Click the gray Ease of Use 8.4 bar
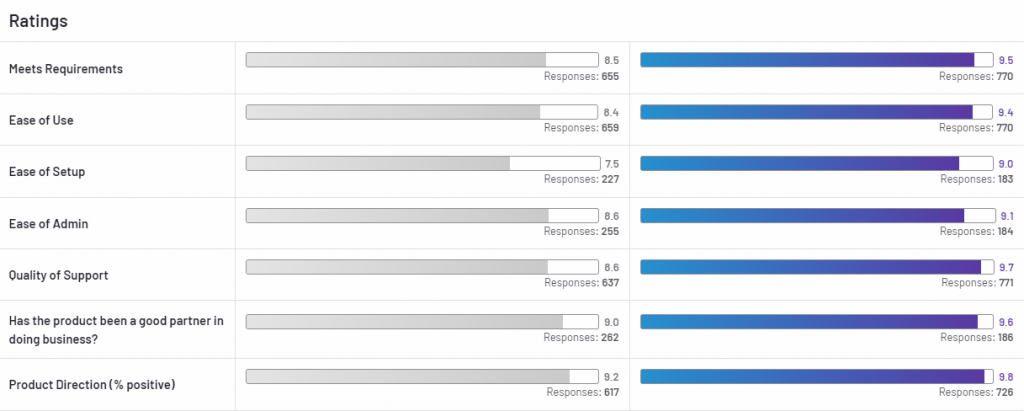The width and height of the screenshot is (1024, 411). click(421, 112)
